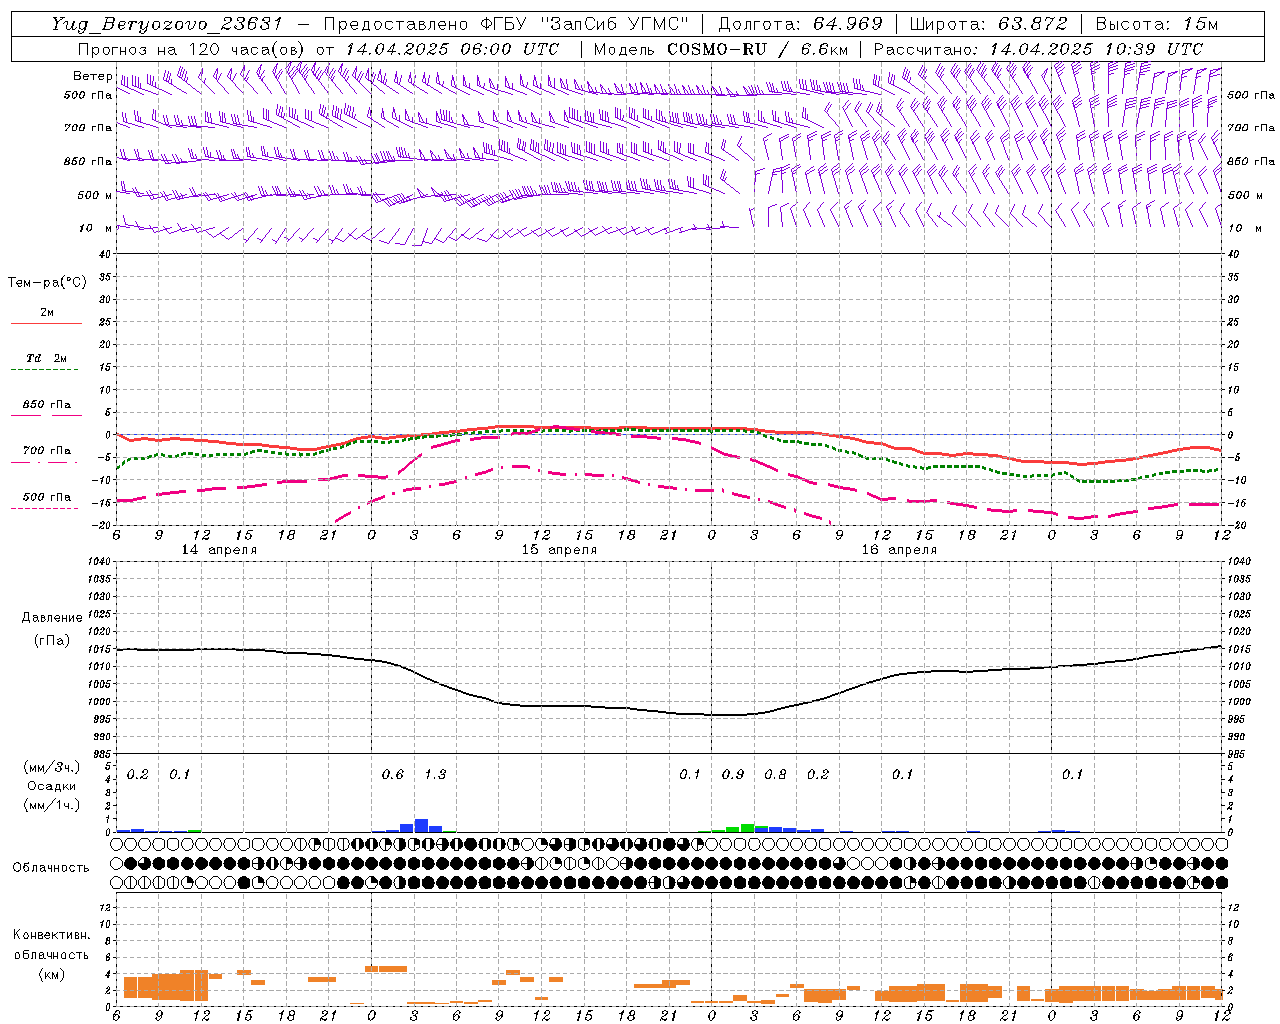
Task: Click the tallest green precipitation bar on 16 April
Action: click(747, 828)
